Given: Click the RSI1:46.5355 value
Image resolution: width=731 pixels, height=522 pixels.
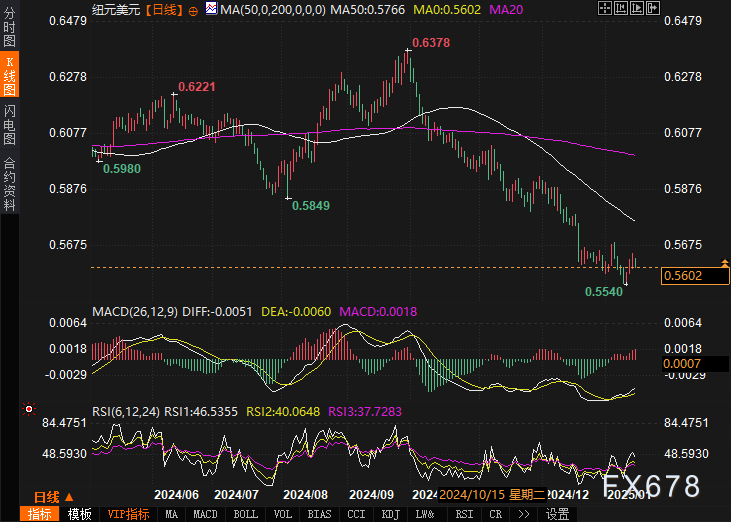Looking at the screenshot, I should pos(201,412).
